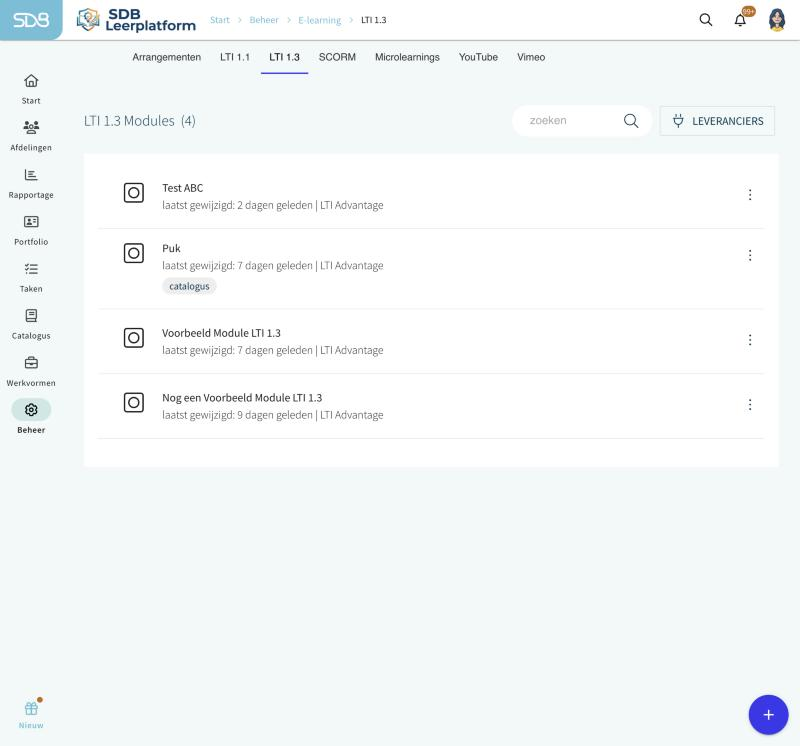Open Taken in the sidebar
The image size is (800, 746).
(x=31, y=278)
